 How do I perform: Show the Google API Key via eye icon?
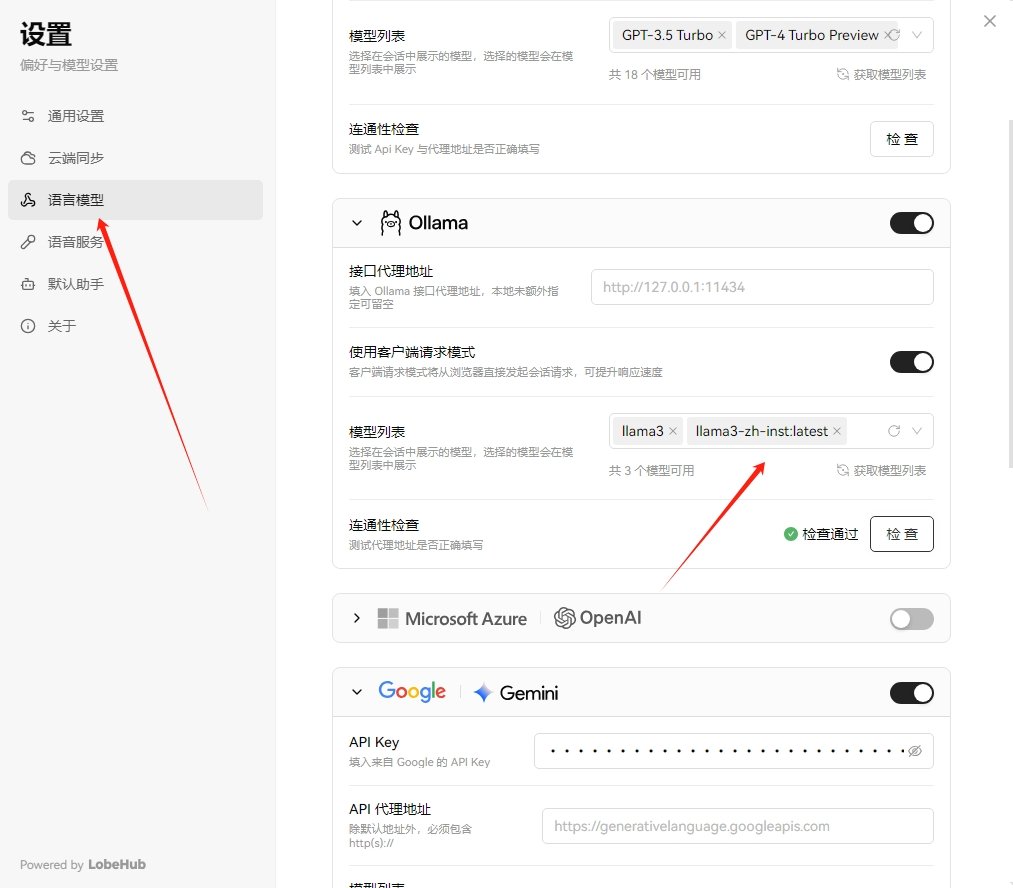point(915,751)
